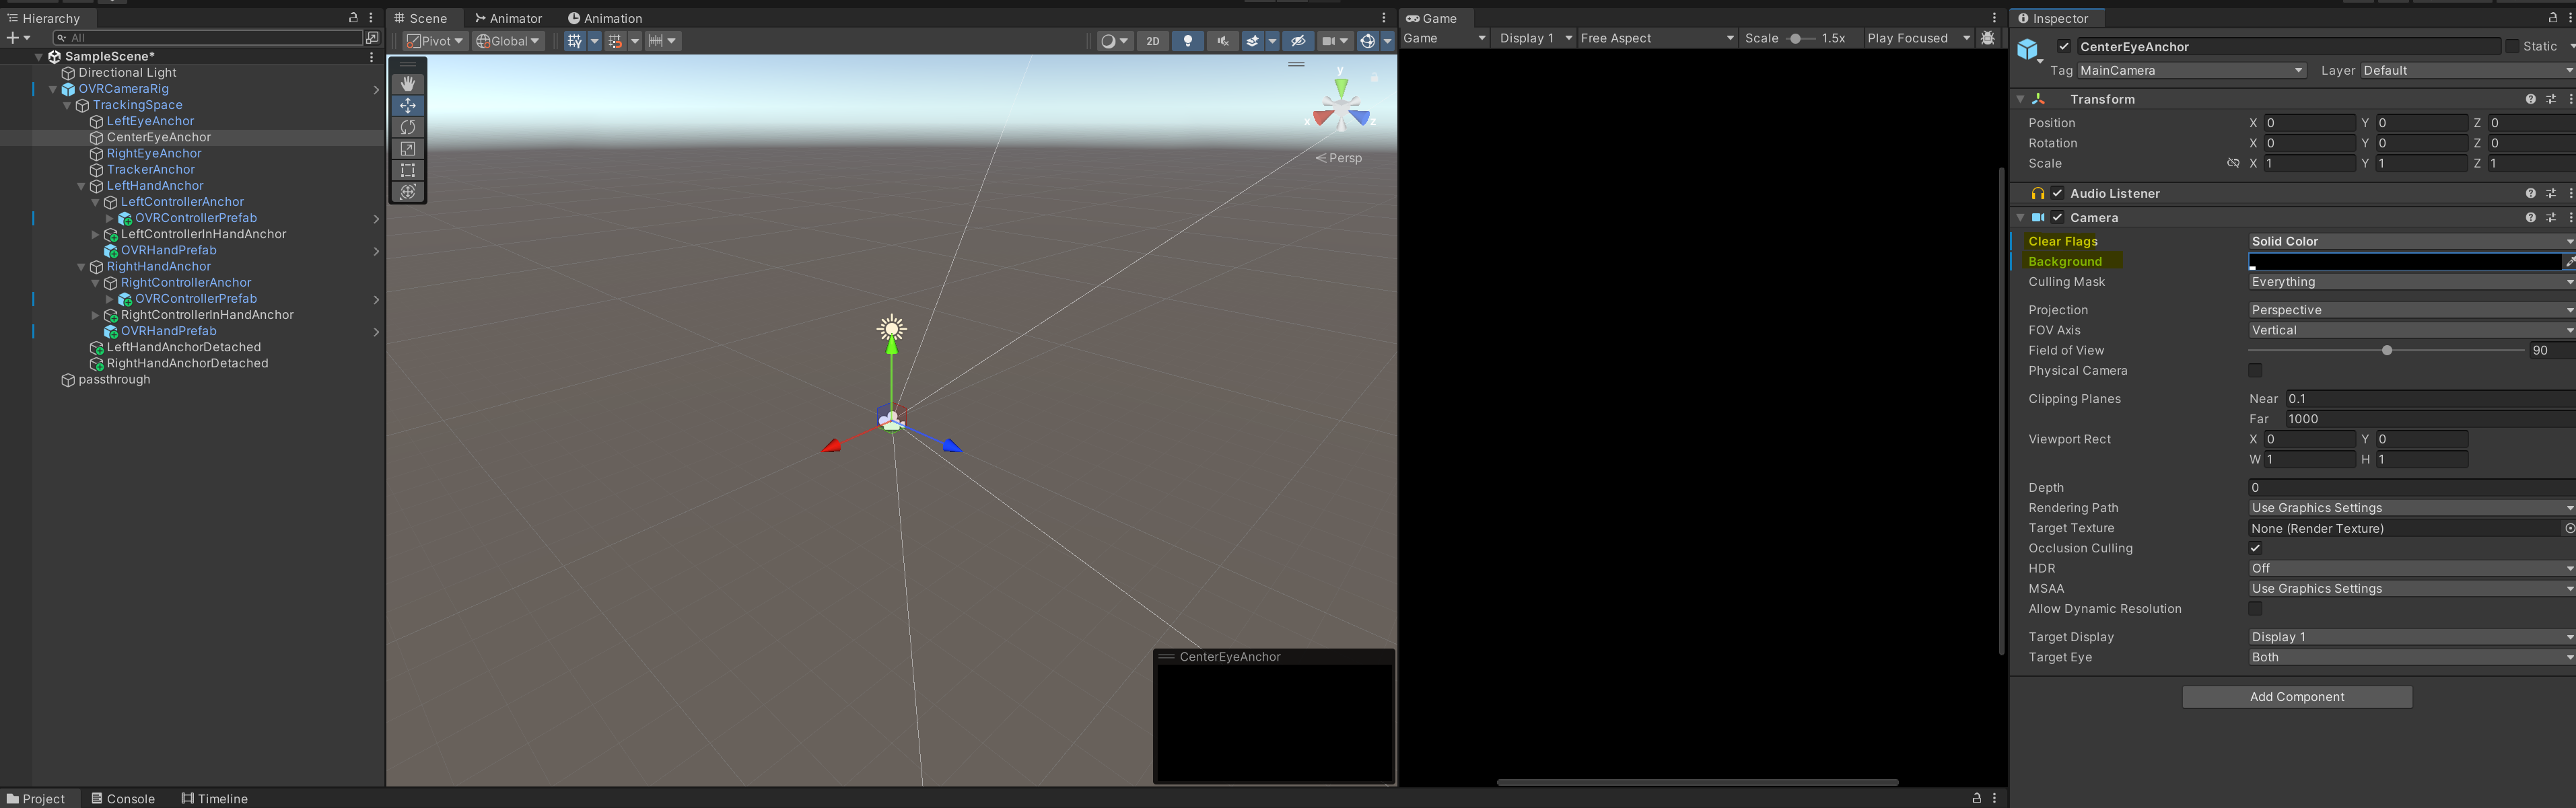This screenshot has width=2576, height=808.
Task: Select the Hand view tool
Action: coord(408,84)
